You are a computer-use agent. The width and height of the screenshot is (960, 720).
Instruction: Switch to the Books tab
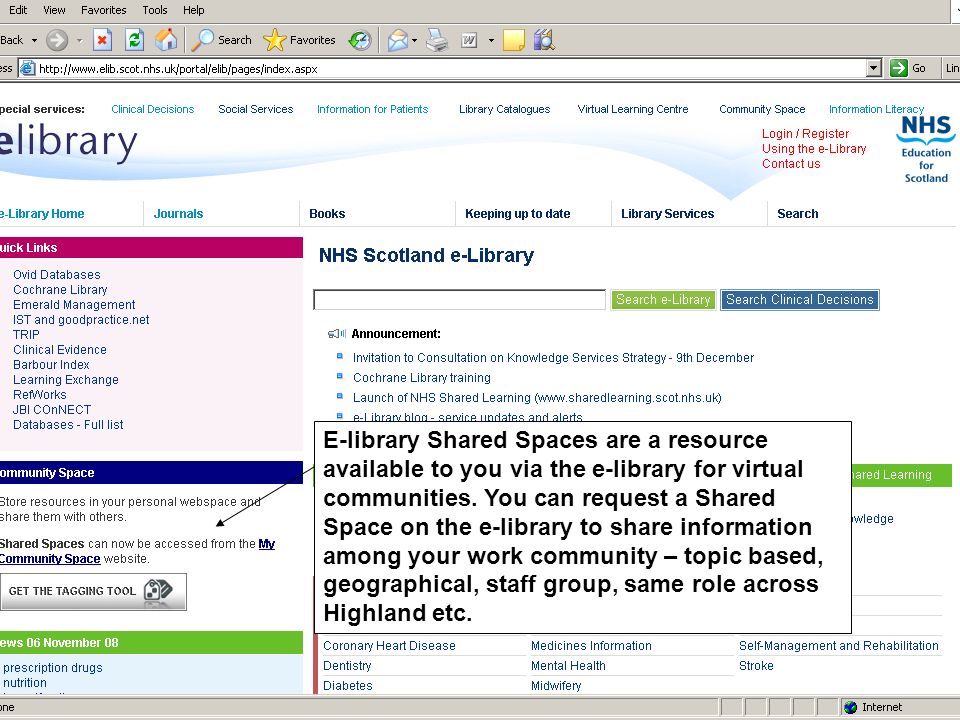[x=327, y=214]
